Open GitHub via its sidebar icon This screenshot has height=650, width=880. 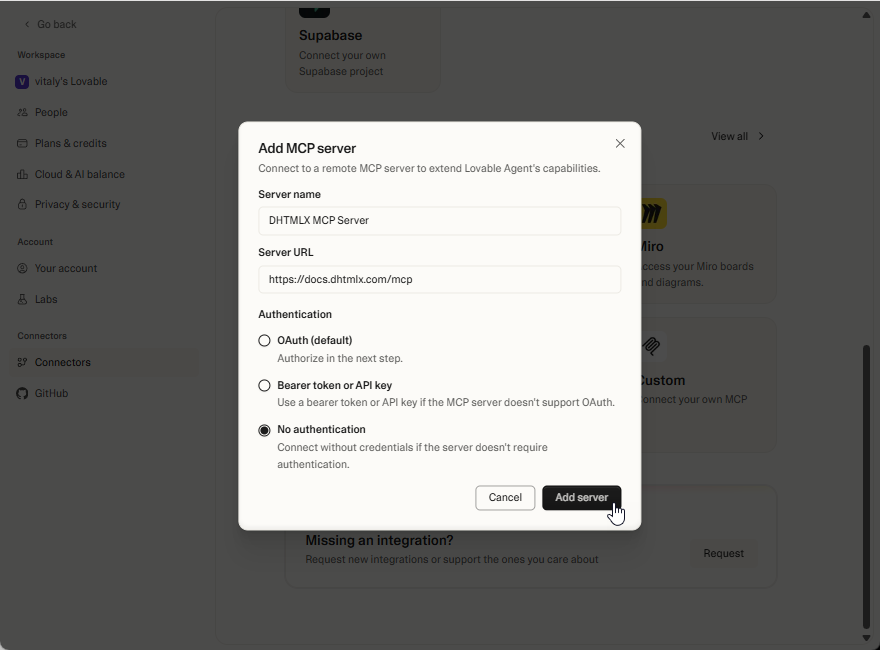point(22,393)
